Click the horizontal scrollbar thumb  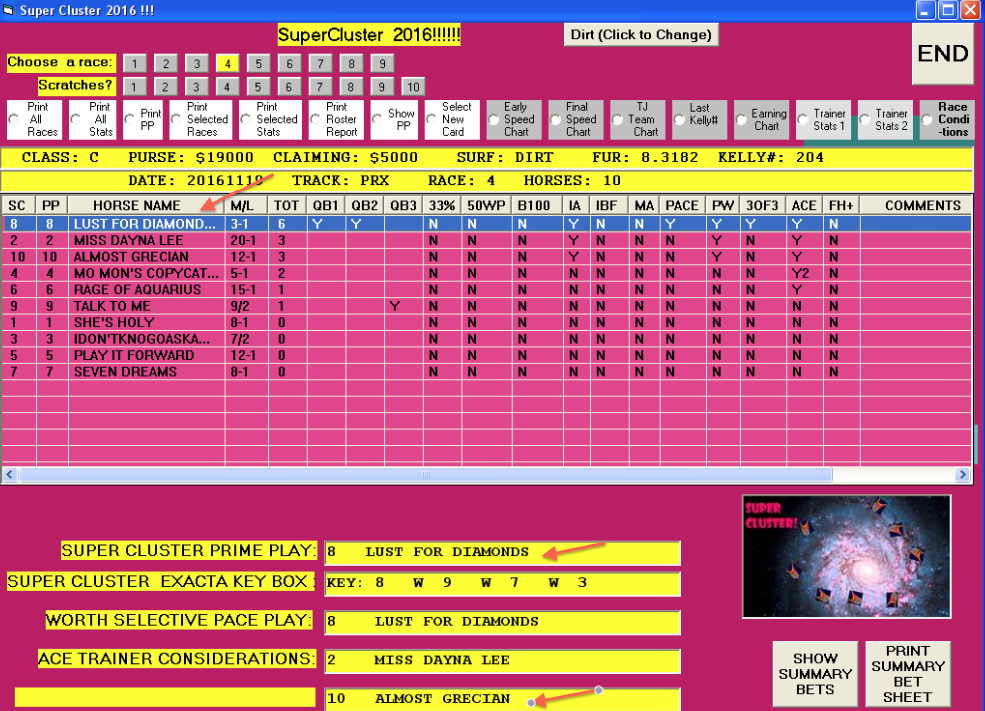click(426, 475)
